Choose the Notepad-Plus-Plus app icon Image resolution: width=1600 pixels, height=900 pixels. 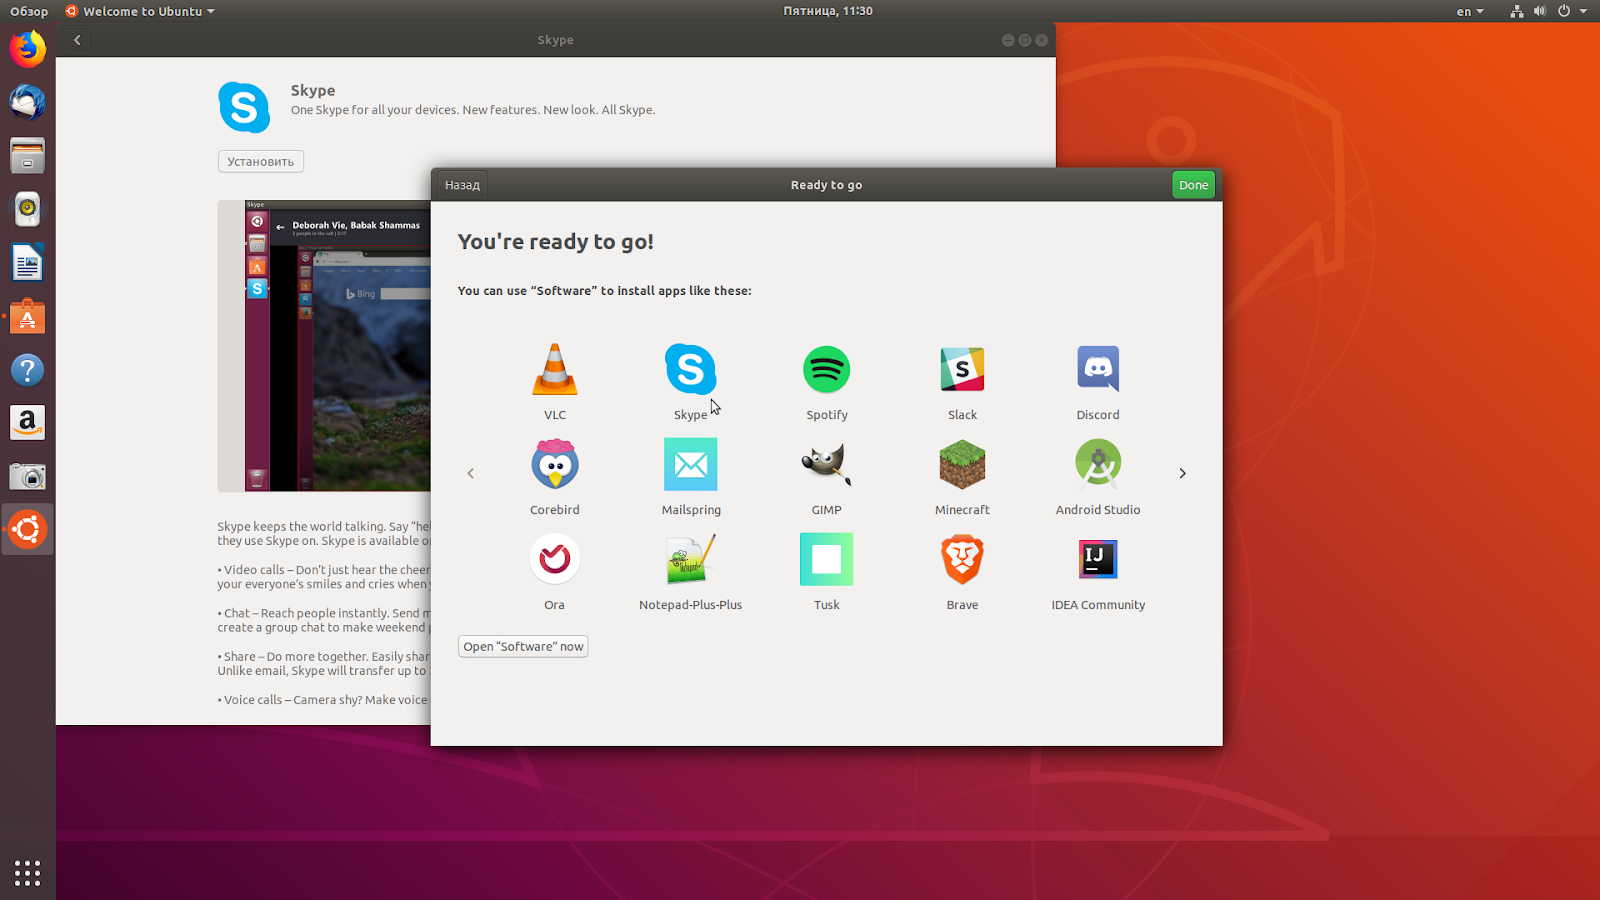(x=691, y=559)
